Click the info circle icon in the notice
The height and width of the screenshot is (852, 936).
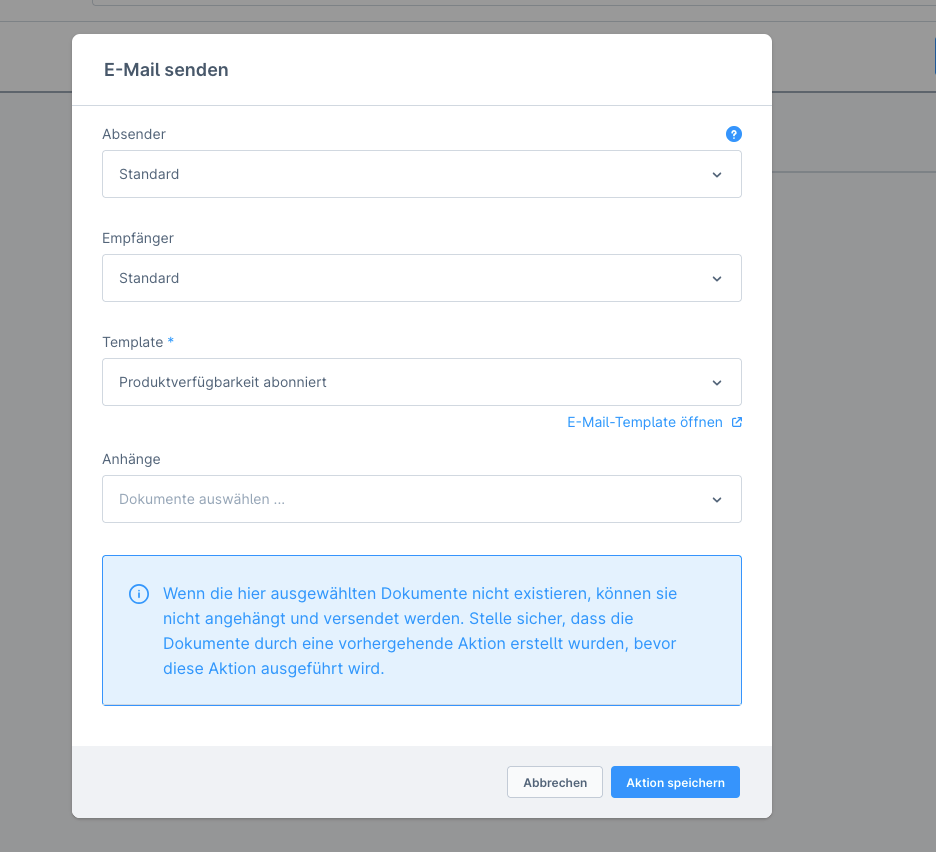pyautogui.click(x=139, y=594)
